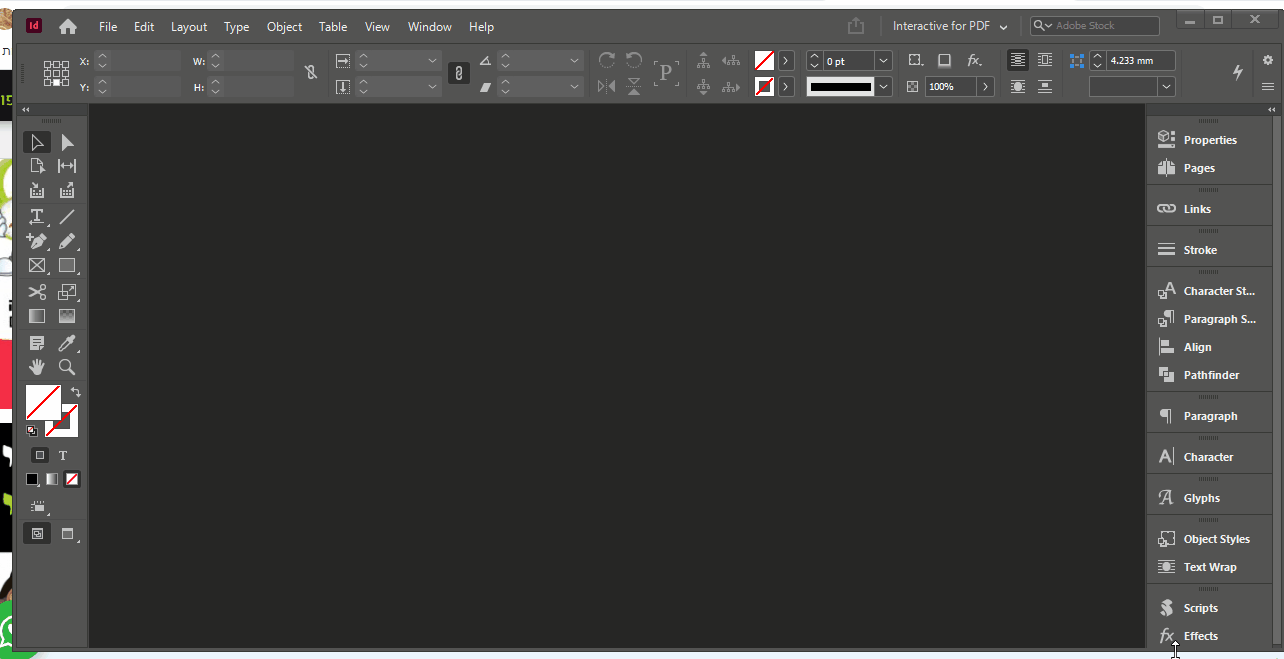Select the Page tool
Screen dimensions: 1284x659
(37, 166)
